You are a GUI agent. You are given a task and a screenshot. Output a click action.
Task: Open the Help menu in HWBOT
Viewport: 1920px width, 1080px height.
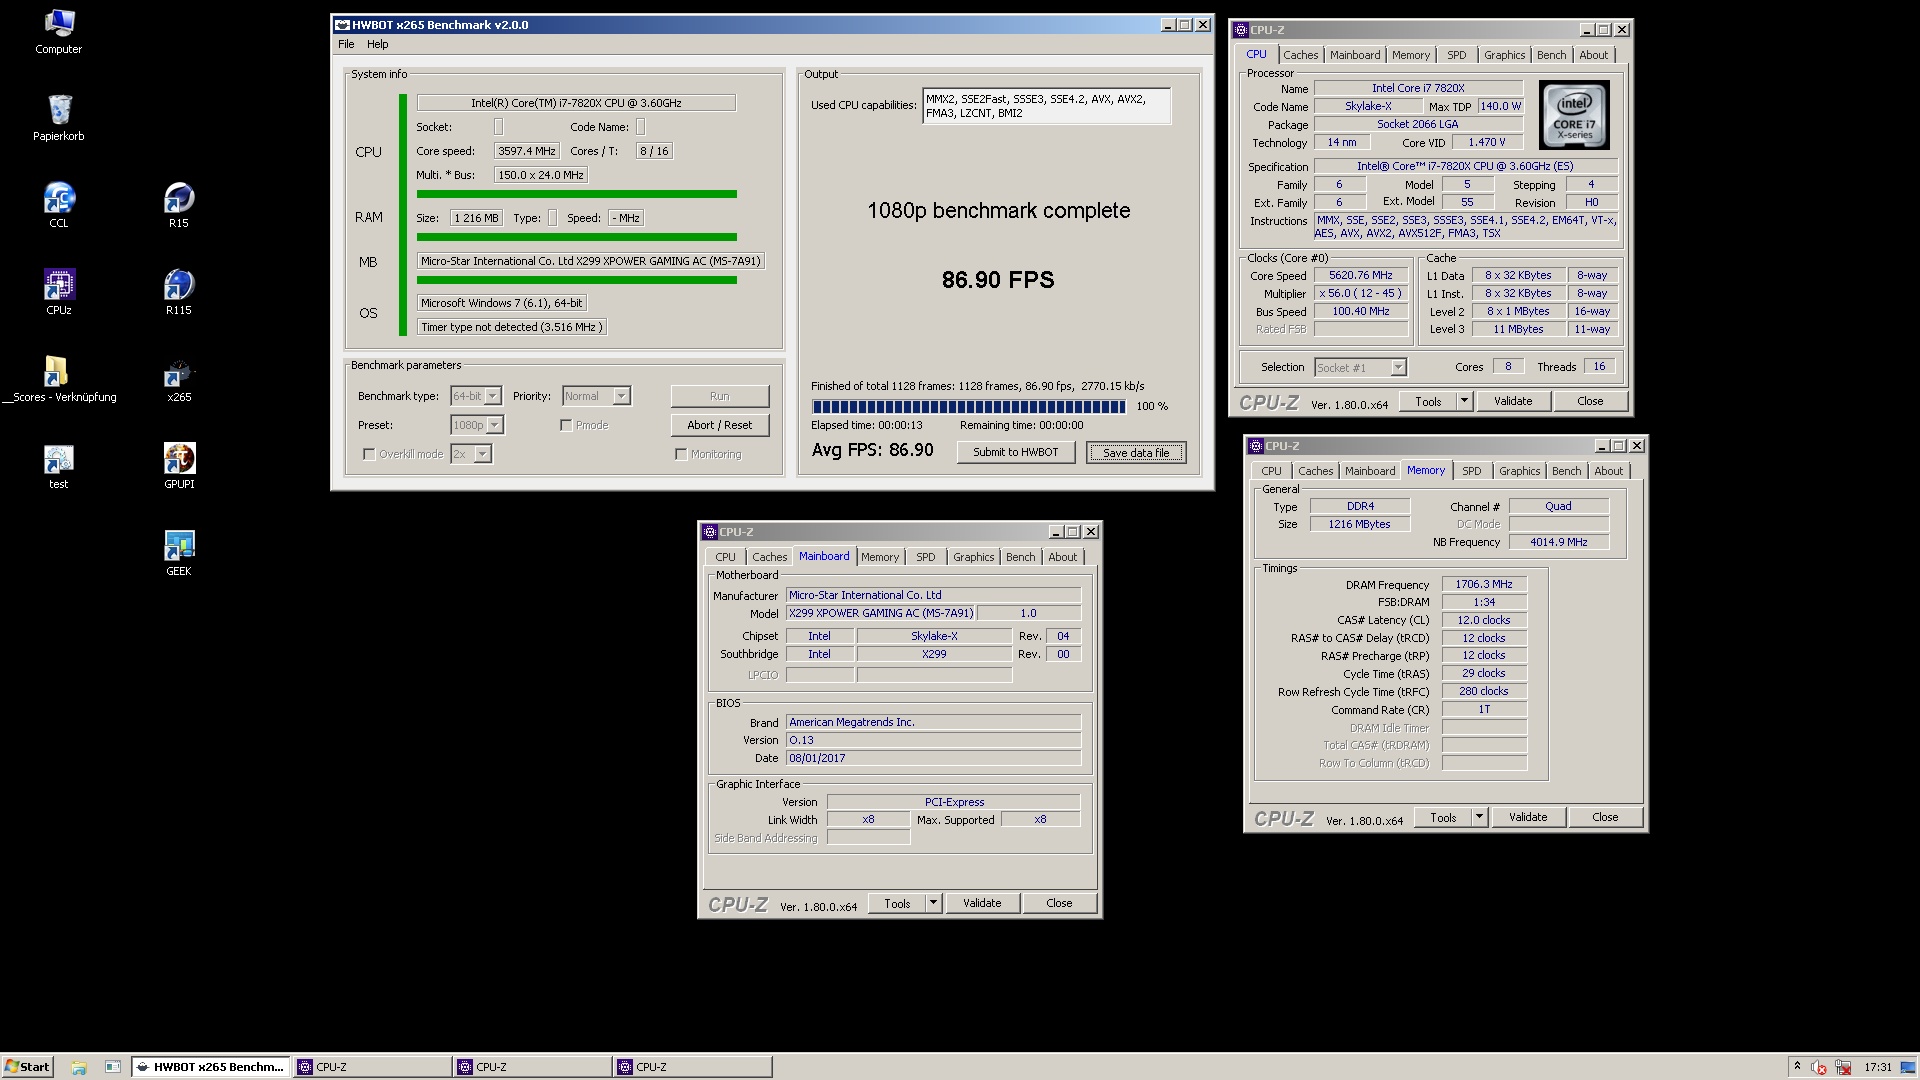(377, 44)
